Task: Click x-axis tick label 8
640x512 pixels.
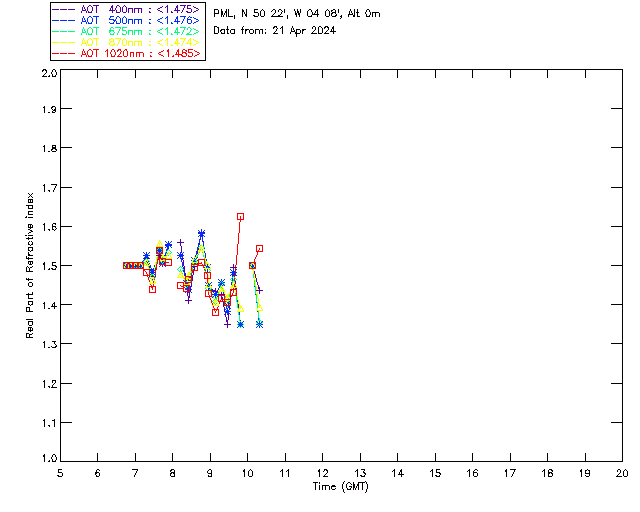Action: [x=173, y=473]
